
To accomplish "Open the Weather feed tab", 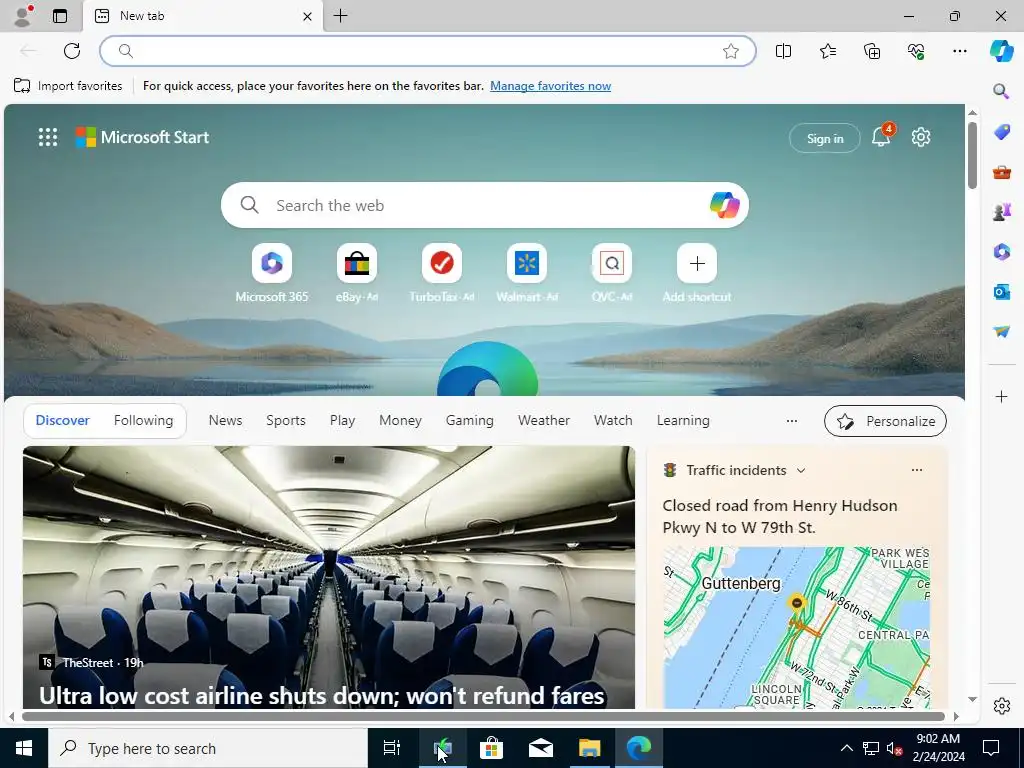I will click(544, 421).
